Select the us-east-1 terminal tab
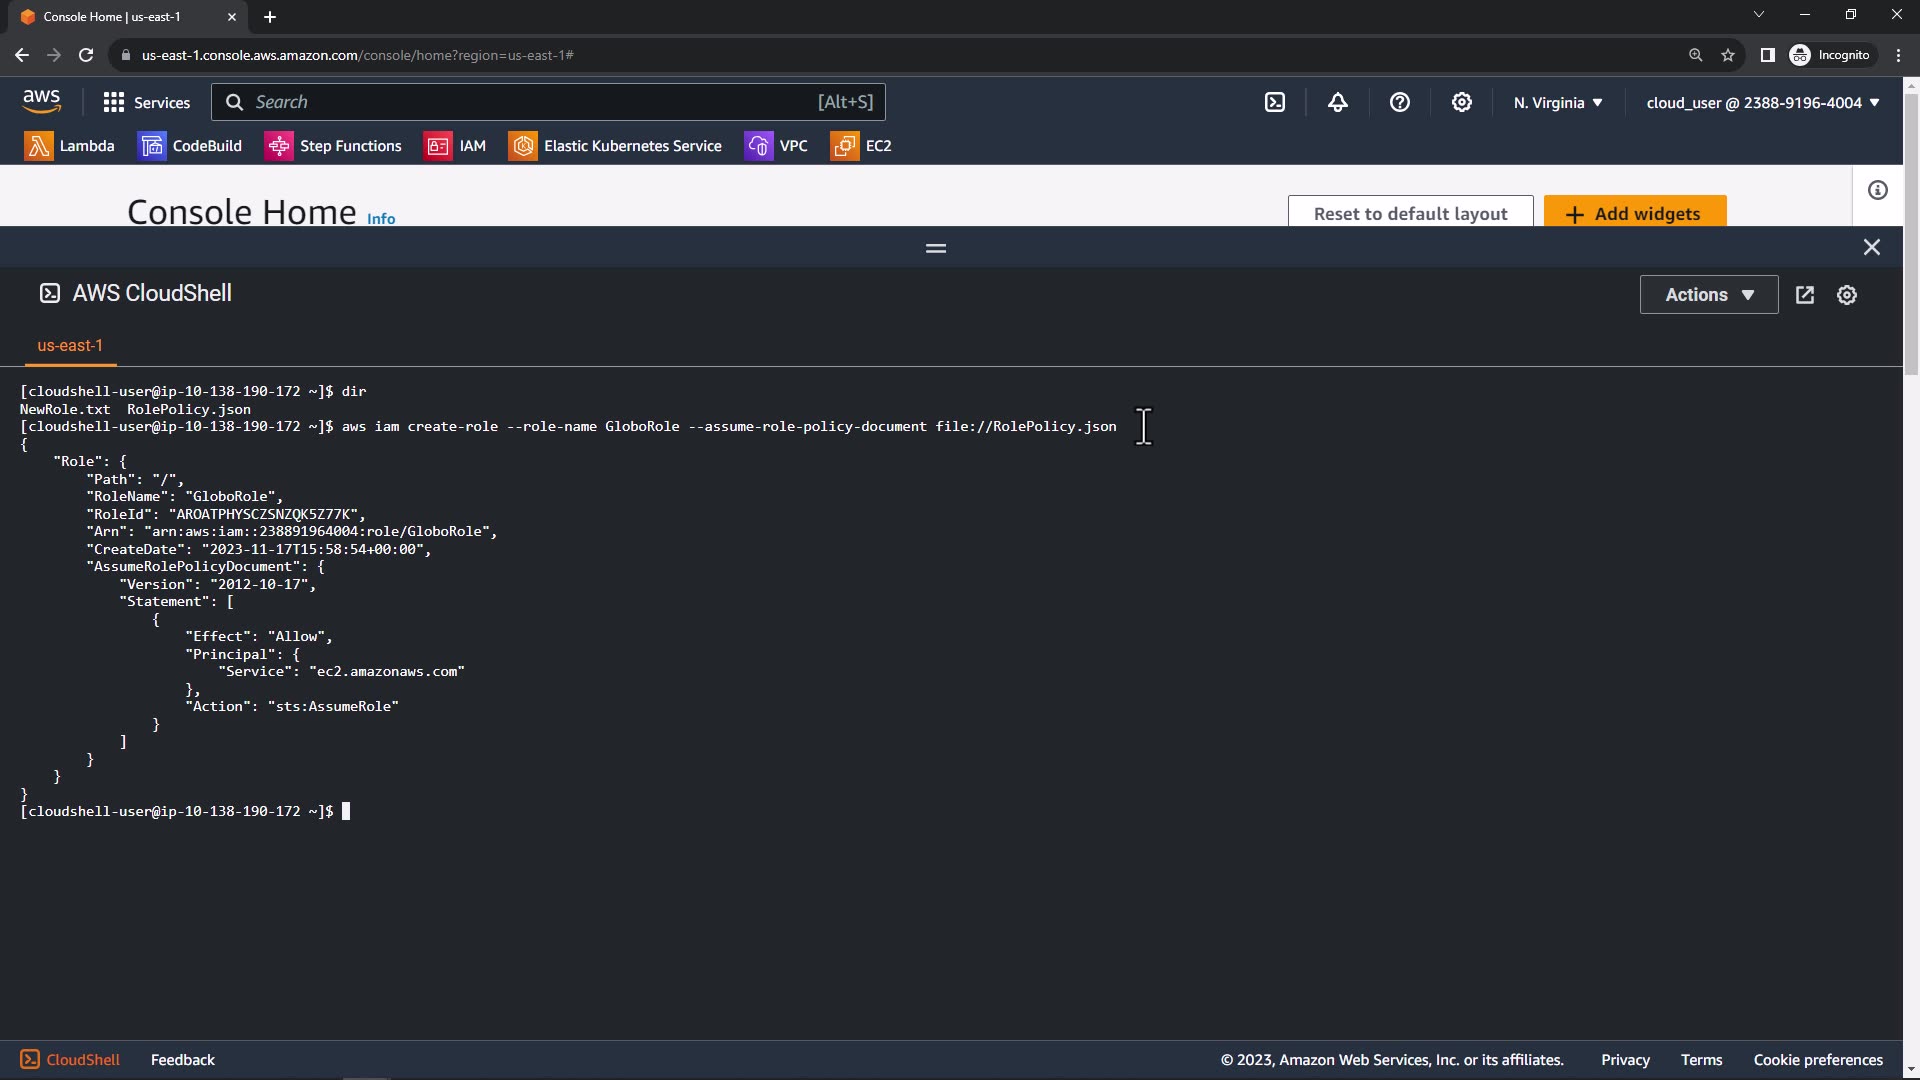The width and height of the screenshot is (1920, 1080). pyautogui.click(x=70, y=346)
